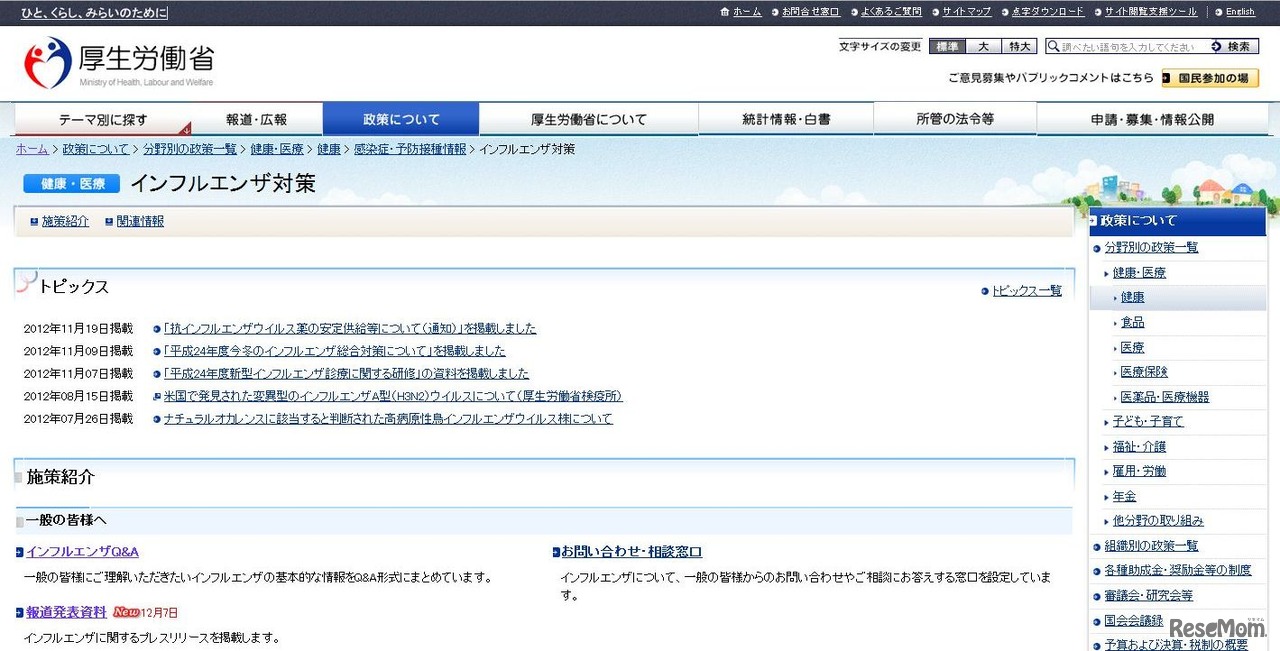
Task: Click the home icon in the top bar
Action: pyautogui.click(x=725, y=12)
